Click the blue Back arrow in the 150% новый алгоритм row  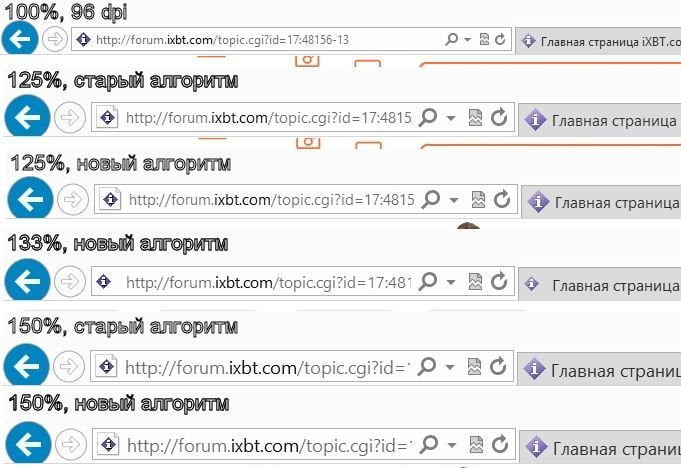pos(28,444)
